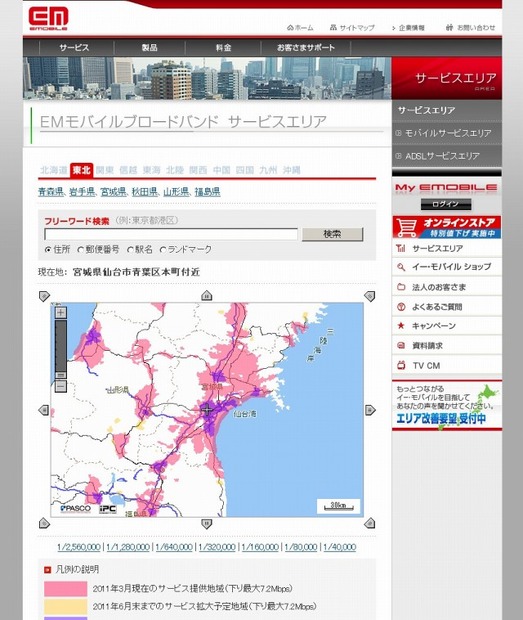Select the 郵便番号 radio button
Image resolution: width=523 pixels, height=620 pixels.
point(81,250)
